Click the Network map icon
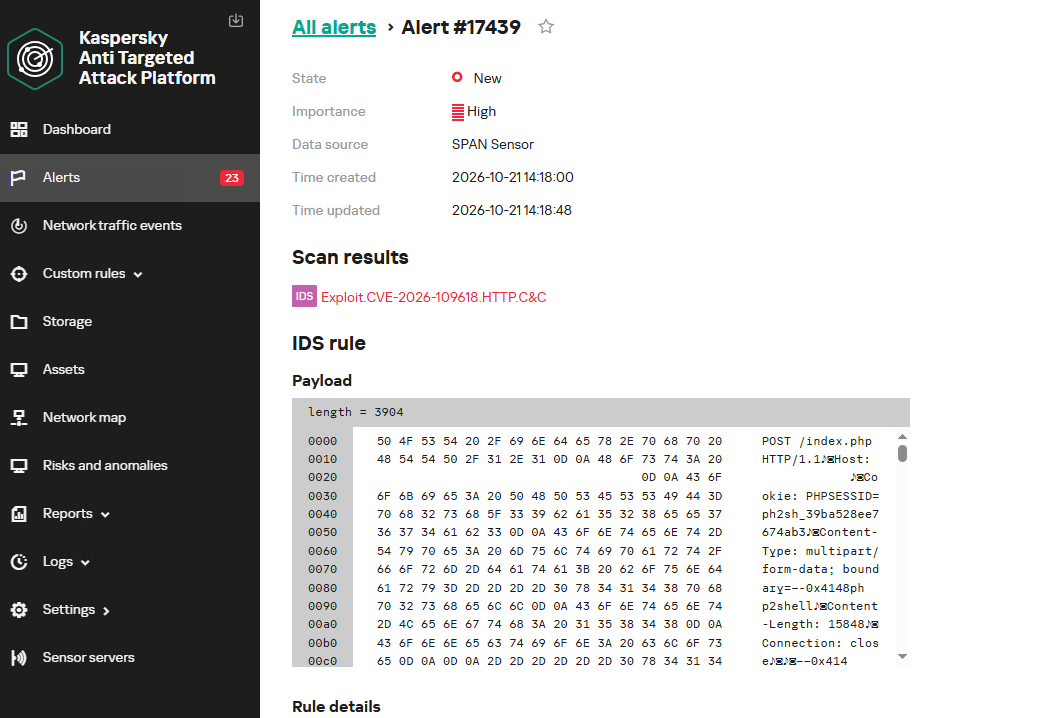 19,418
